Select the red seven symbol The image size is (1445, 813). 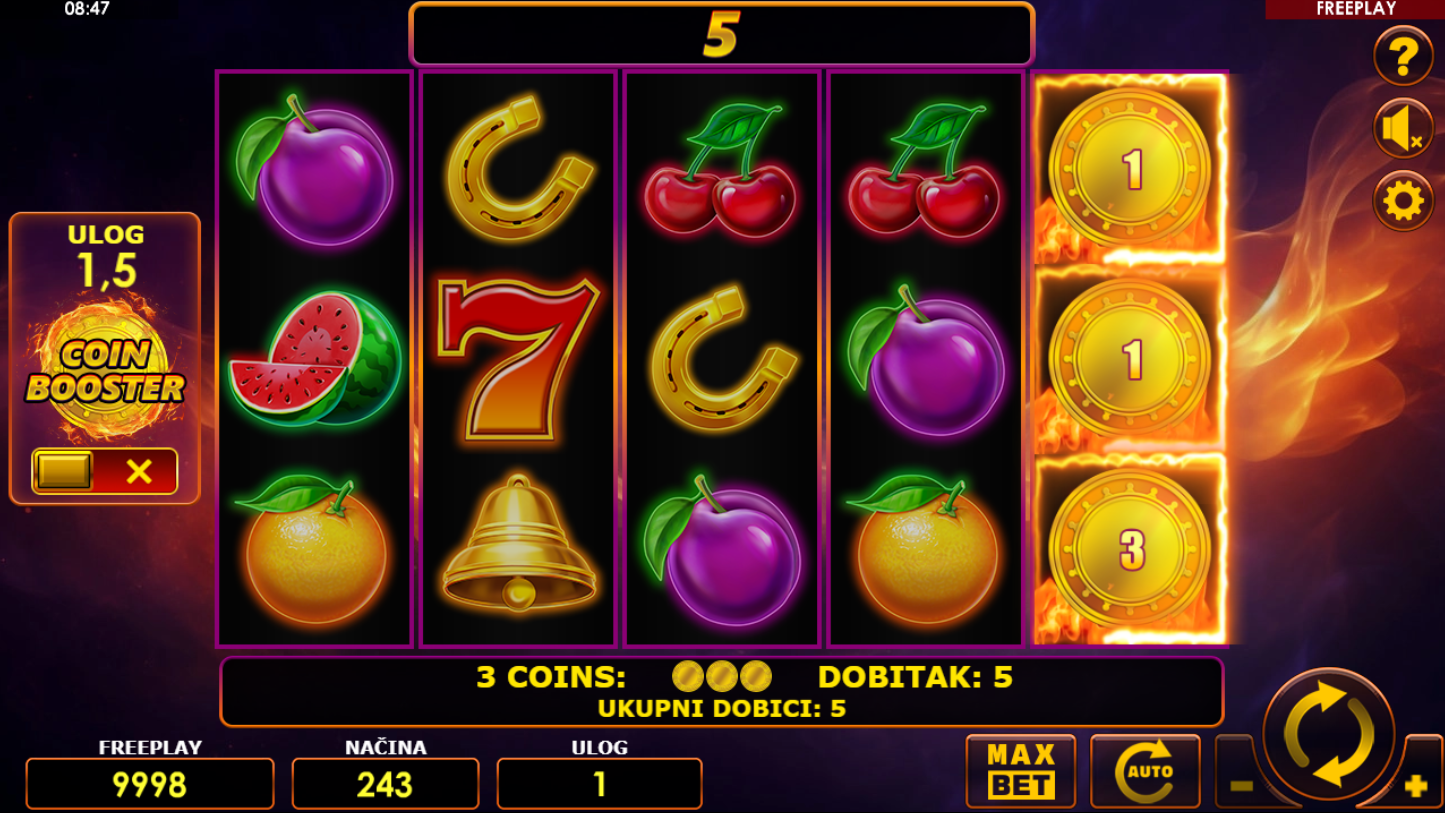pyautogui.click(x=518, y=358)
